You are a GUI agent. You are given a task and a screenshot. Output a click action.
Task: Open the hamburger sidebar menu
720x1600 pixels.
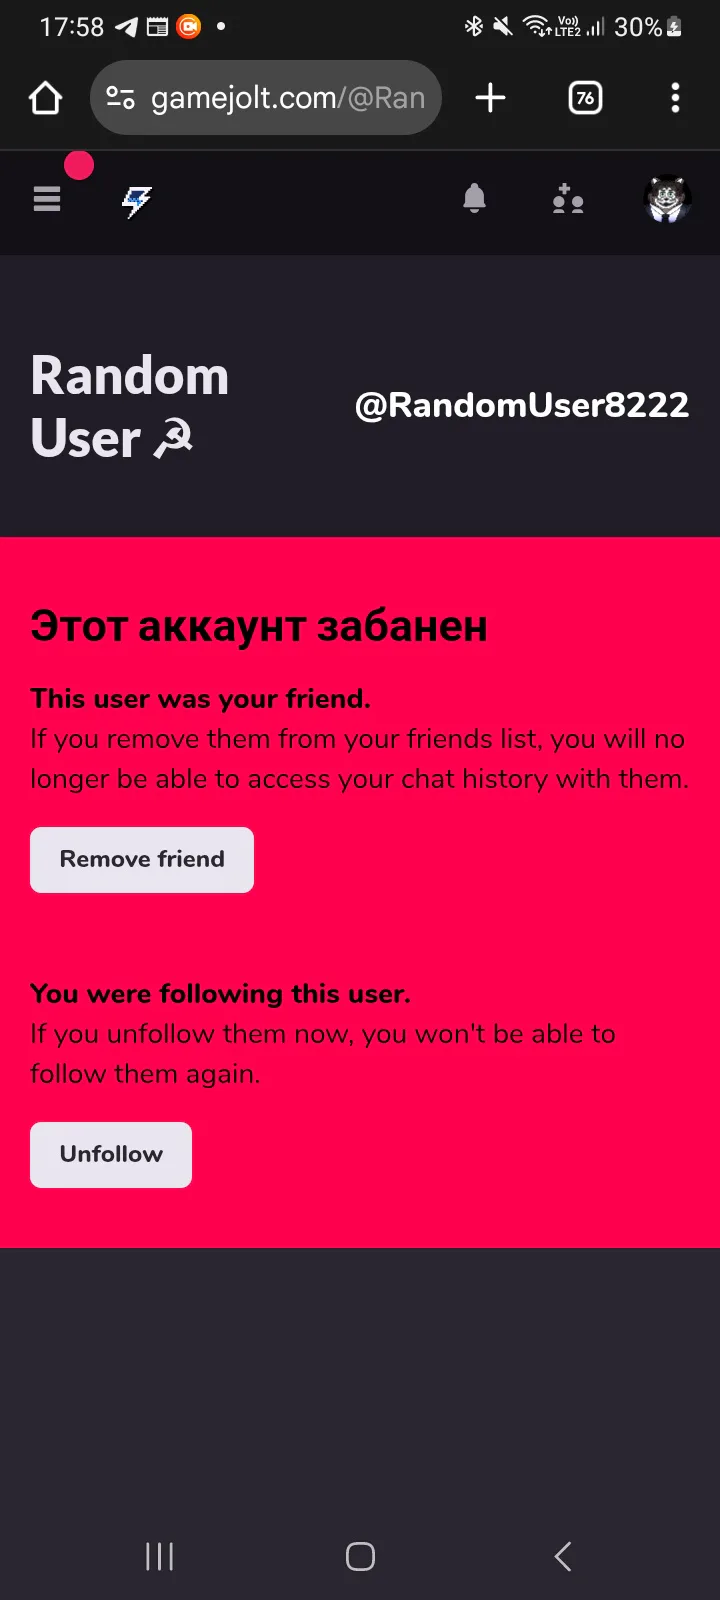[47, 200]
